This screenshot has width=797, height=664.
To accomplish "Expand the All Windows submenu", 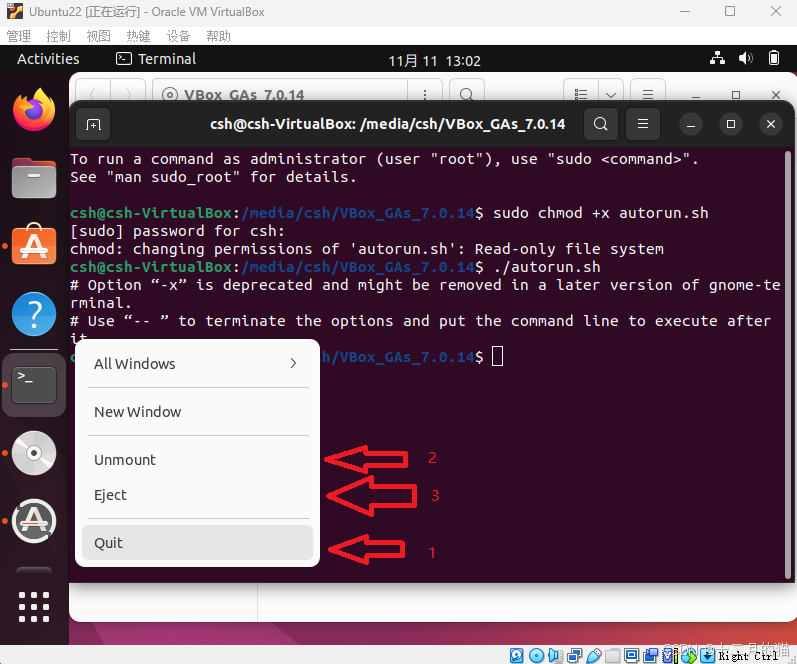I will pos(197,363).
